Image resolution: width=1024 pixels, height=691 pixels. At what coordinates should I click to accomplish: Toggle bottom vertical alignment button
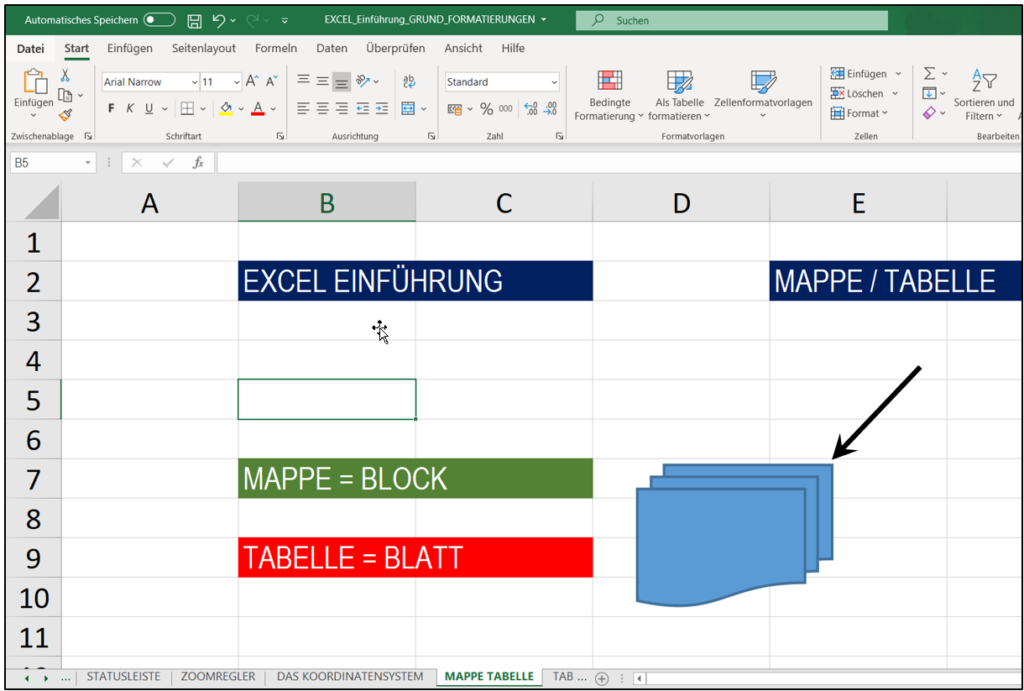pos(342,82)
